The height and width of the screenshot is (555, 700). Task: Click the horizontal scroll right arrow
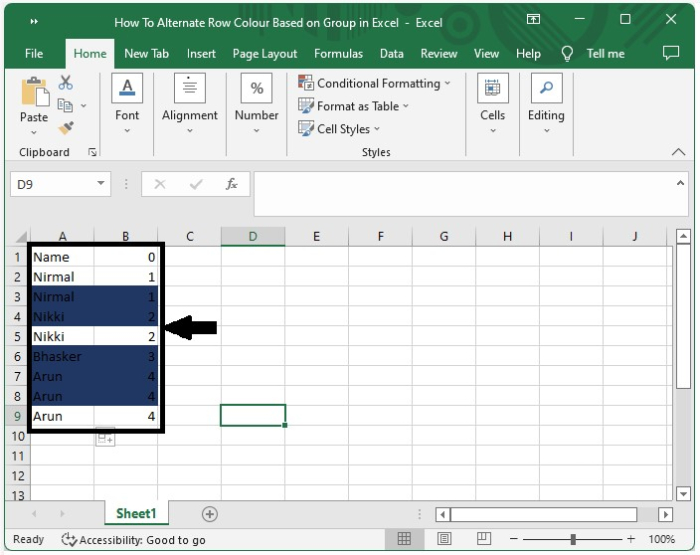pyautogui.click(x=665, y=514)
